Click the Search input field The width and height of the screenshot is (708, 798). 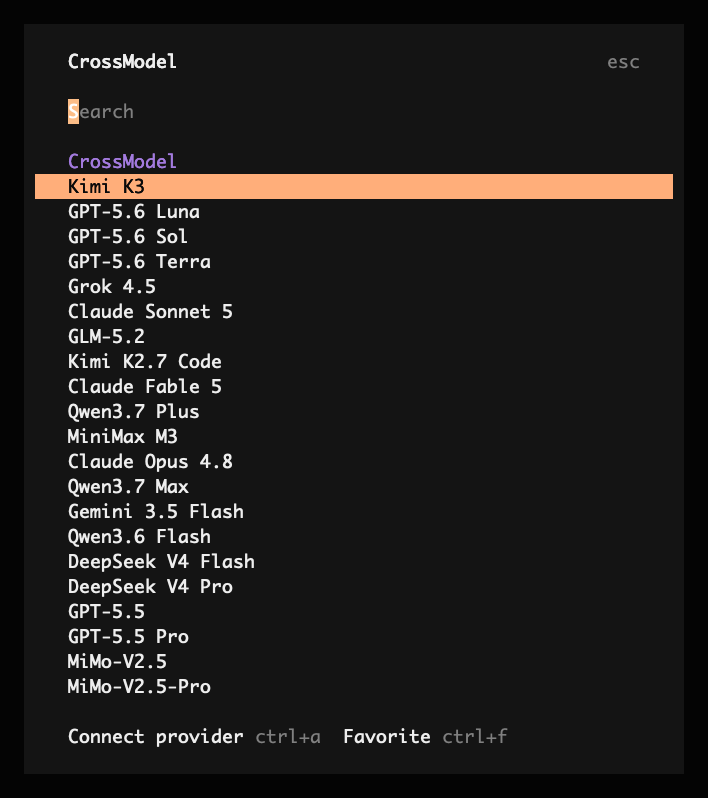click(x=354, y=111)
